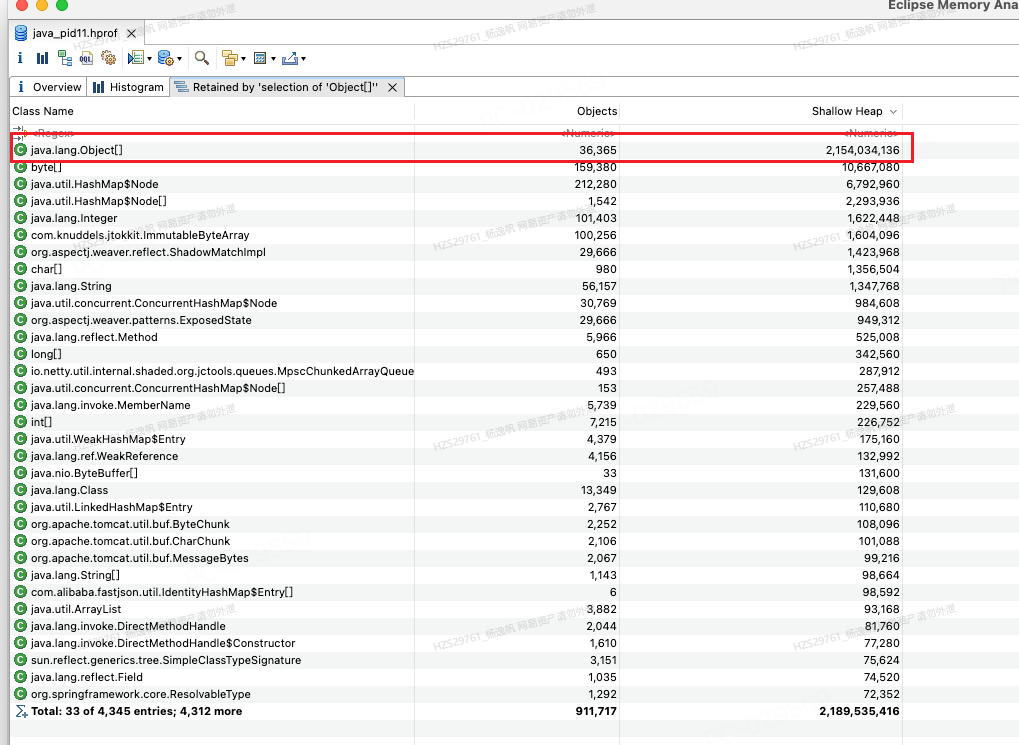Select the MpscChunkedArrayQueue class row
The image size is (1019, 745).
pos(456,371)
